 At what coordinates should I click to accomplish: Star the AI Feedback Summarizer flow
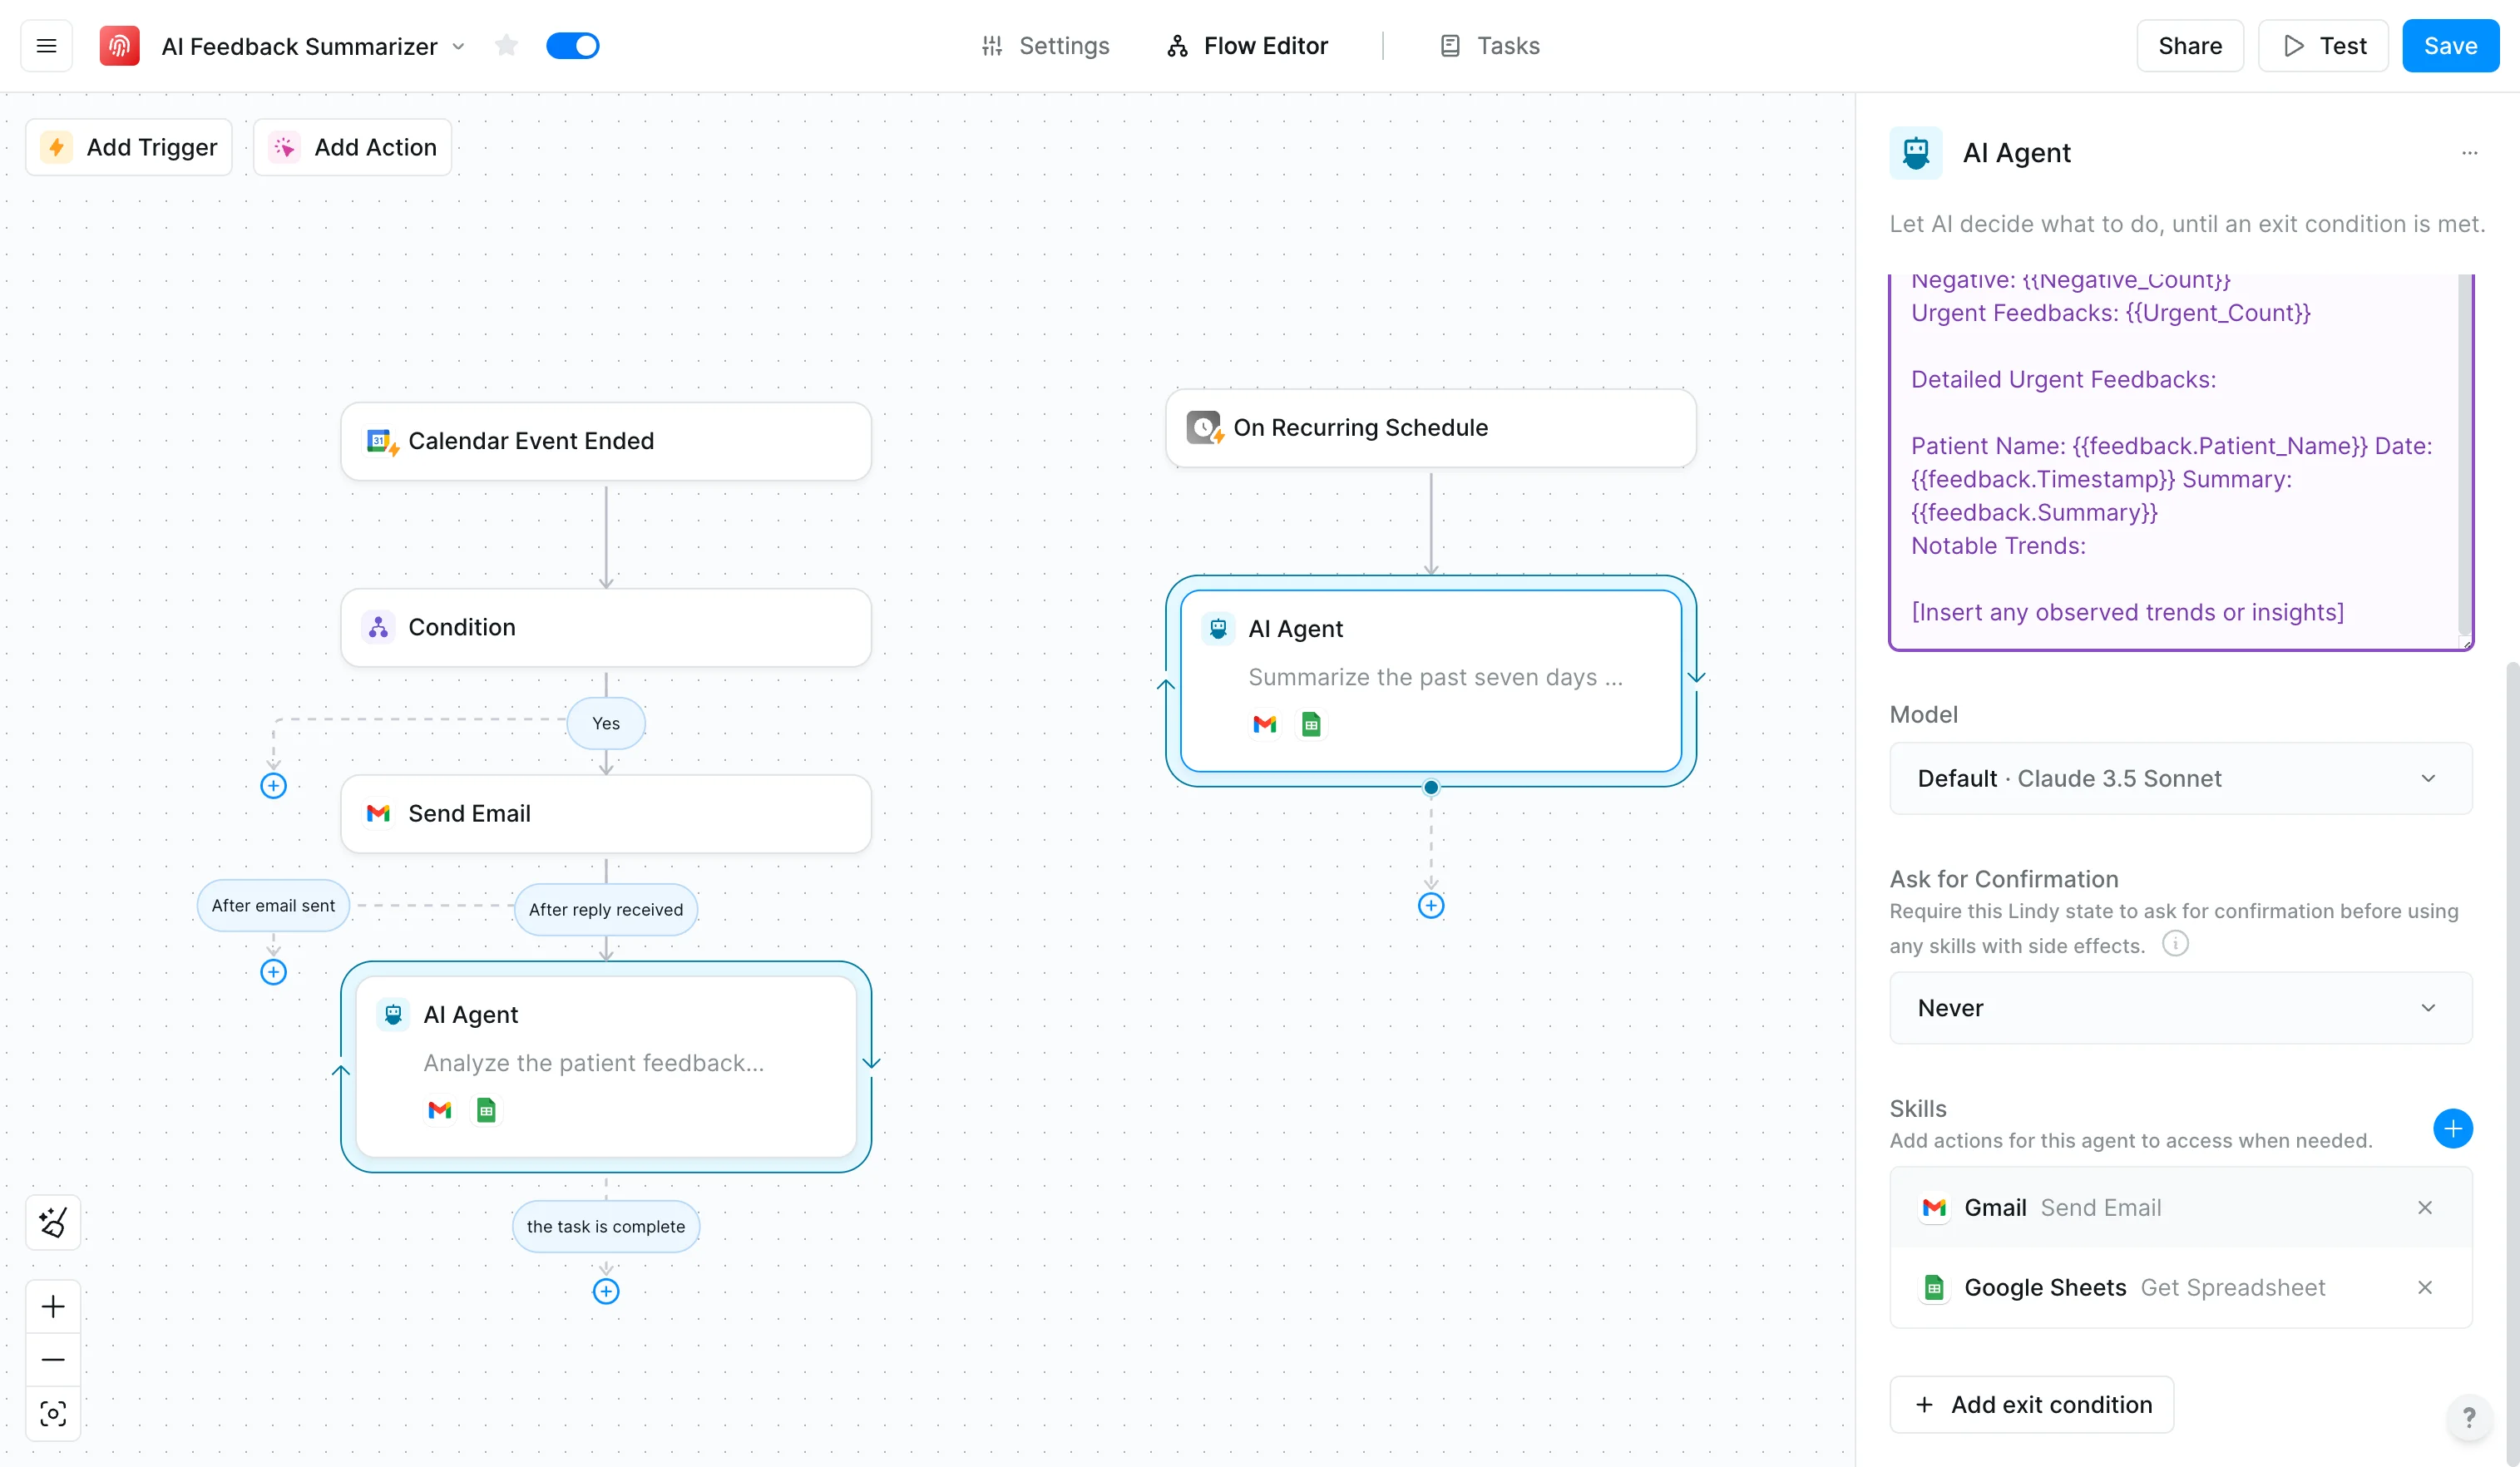[506, 46]
